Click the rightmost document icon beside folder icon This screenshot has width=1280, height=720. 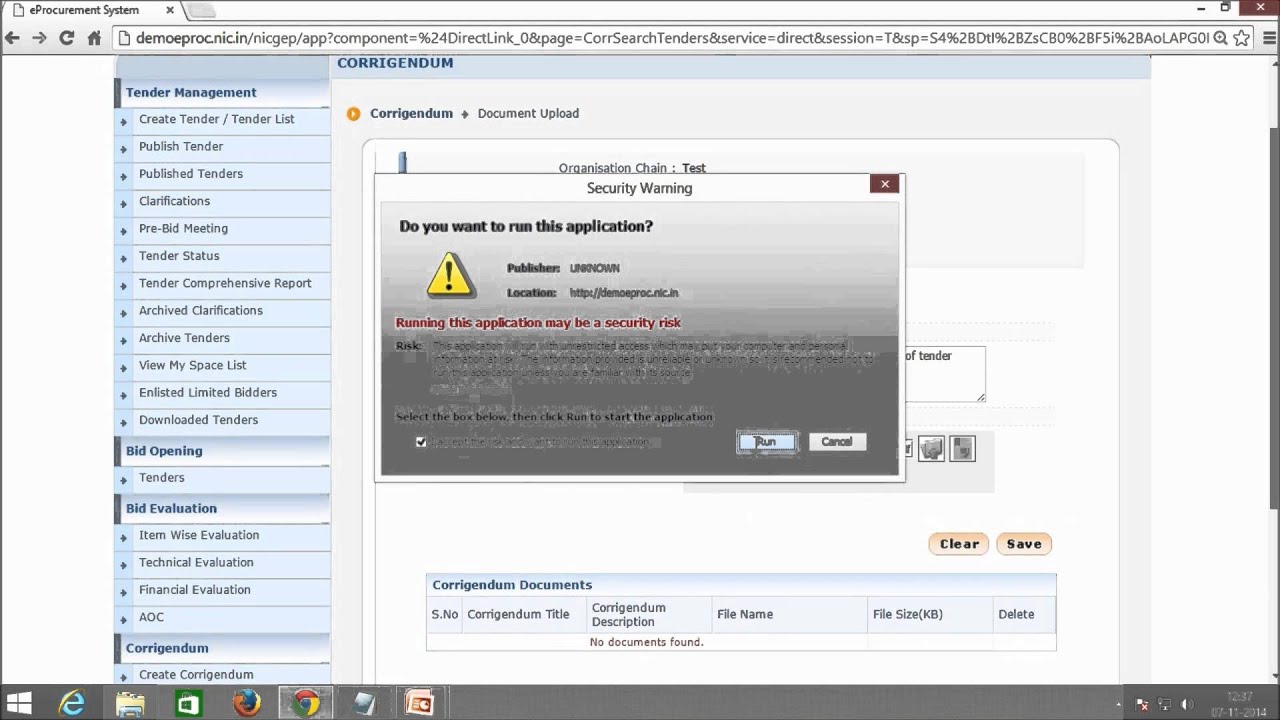tap(962, 449)
